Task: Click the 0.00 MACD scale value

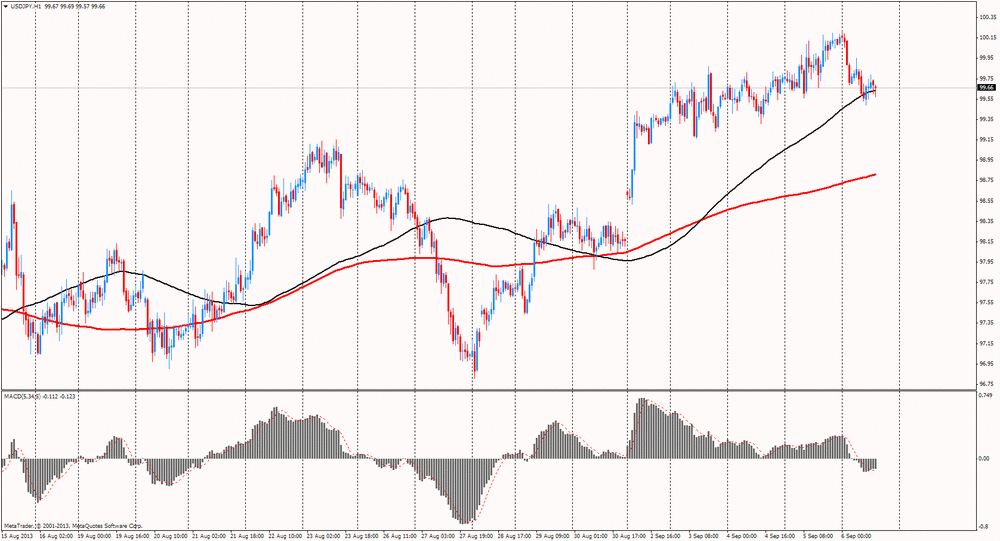Action: point(985,459)
